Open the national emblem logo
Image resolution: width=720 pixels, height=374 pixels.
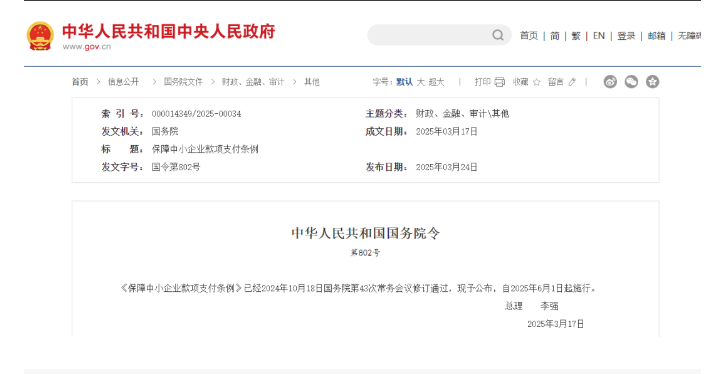[40, 36]
